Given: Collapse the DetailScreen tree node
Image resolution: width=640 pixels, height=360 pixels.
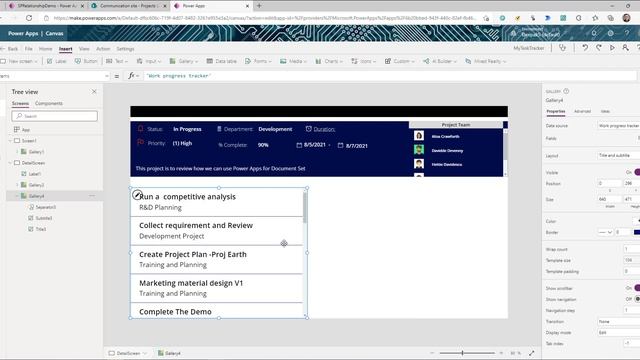Looking at the screenshot, I should [x=11, y=163].
